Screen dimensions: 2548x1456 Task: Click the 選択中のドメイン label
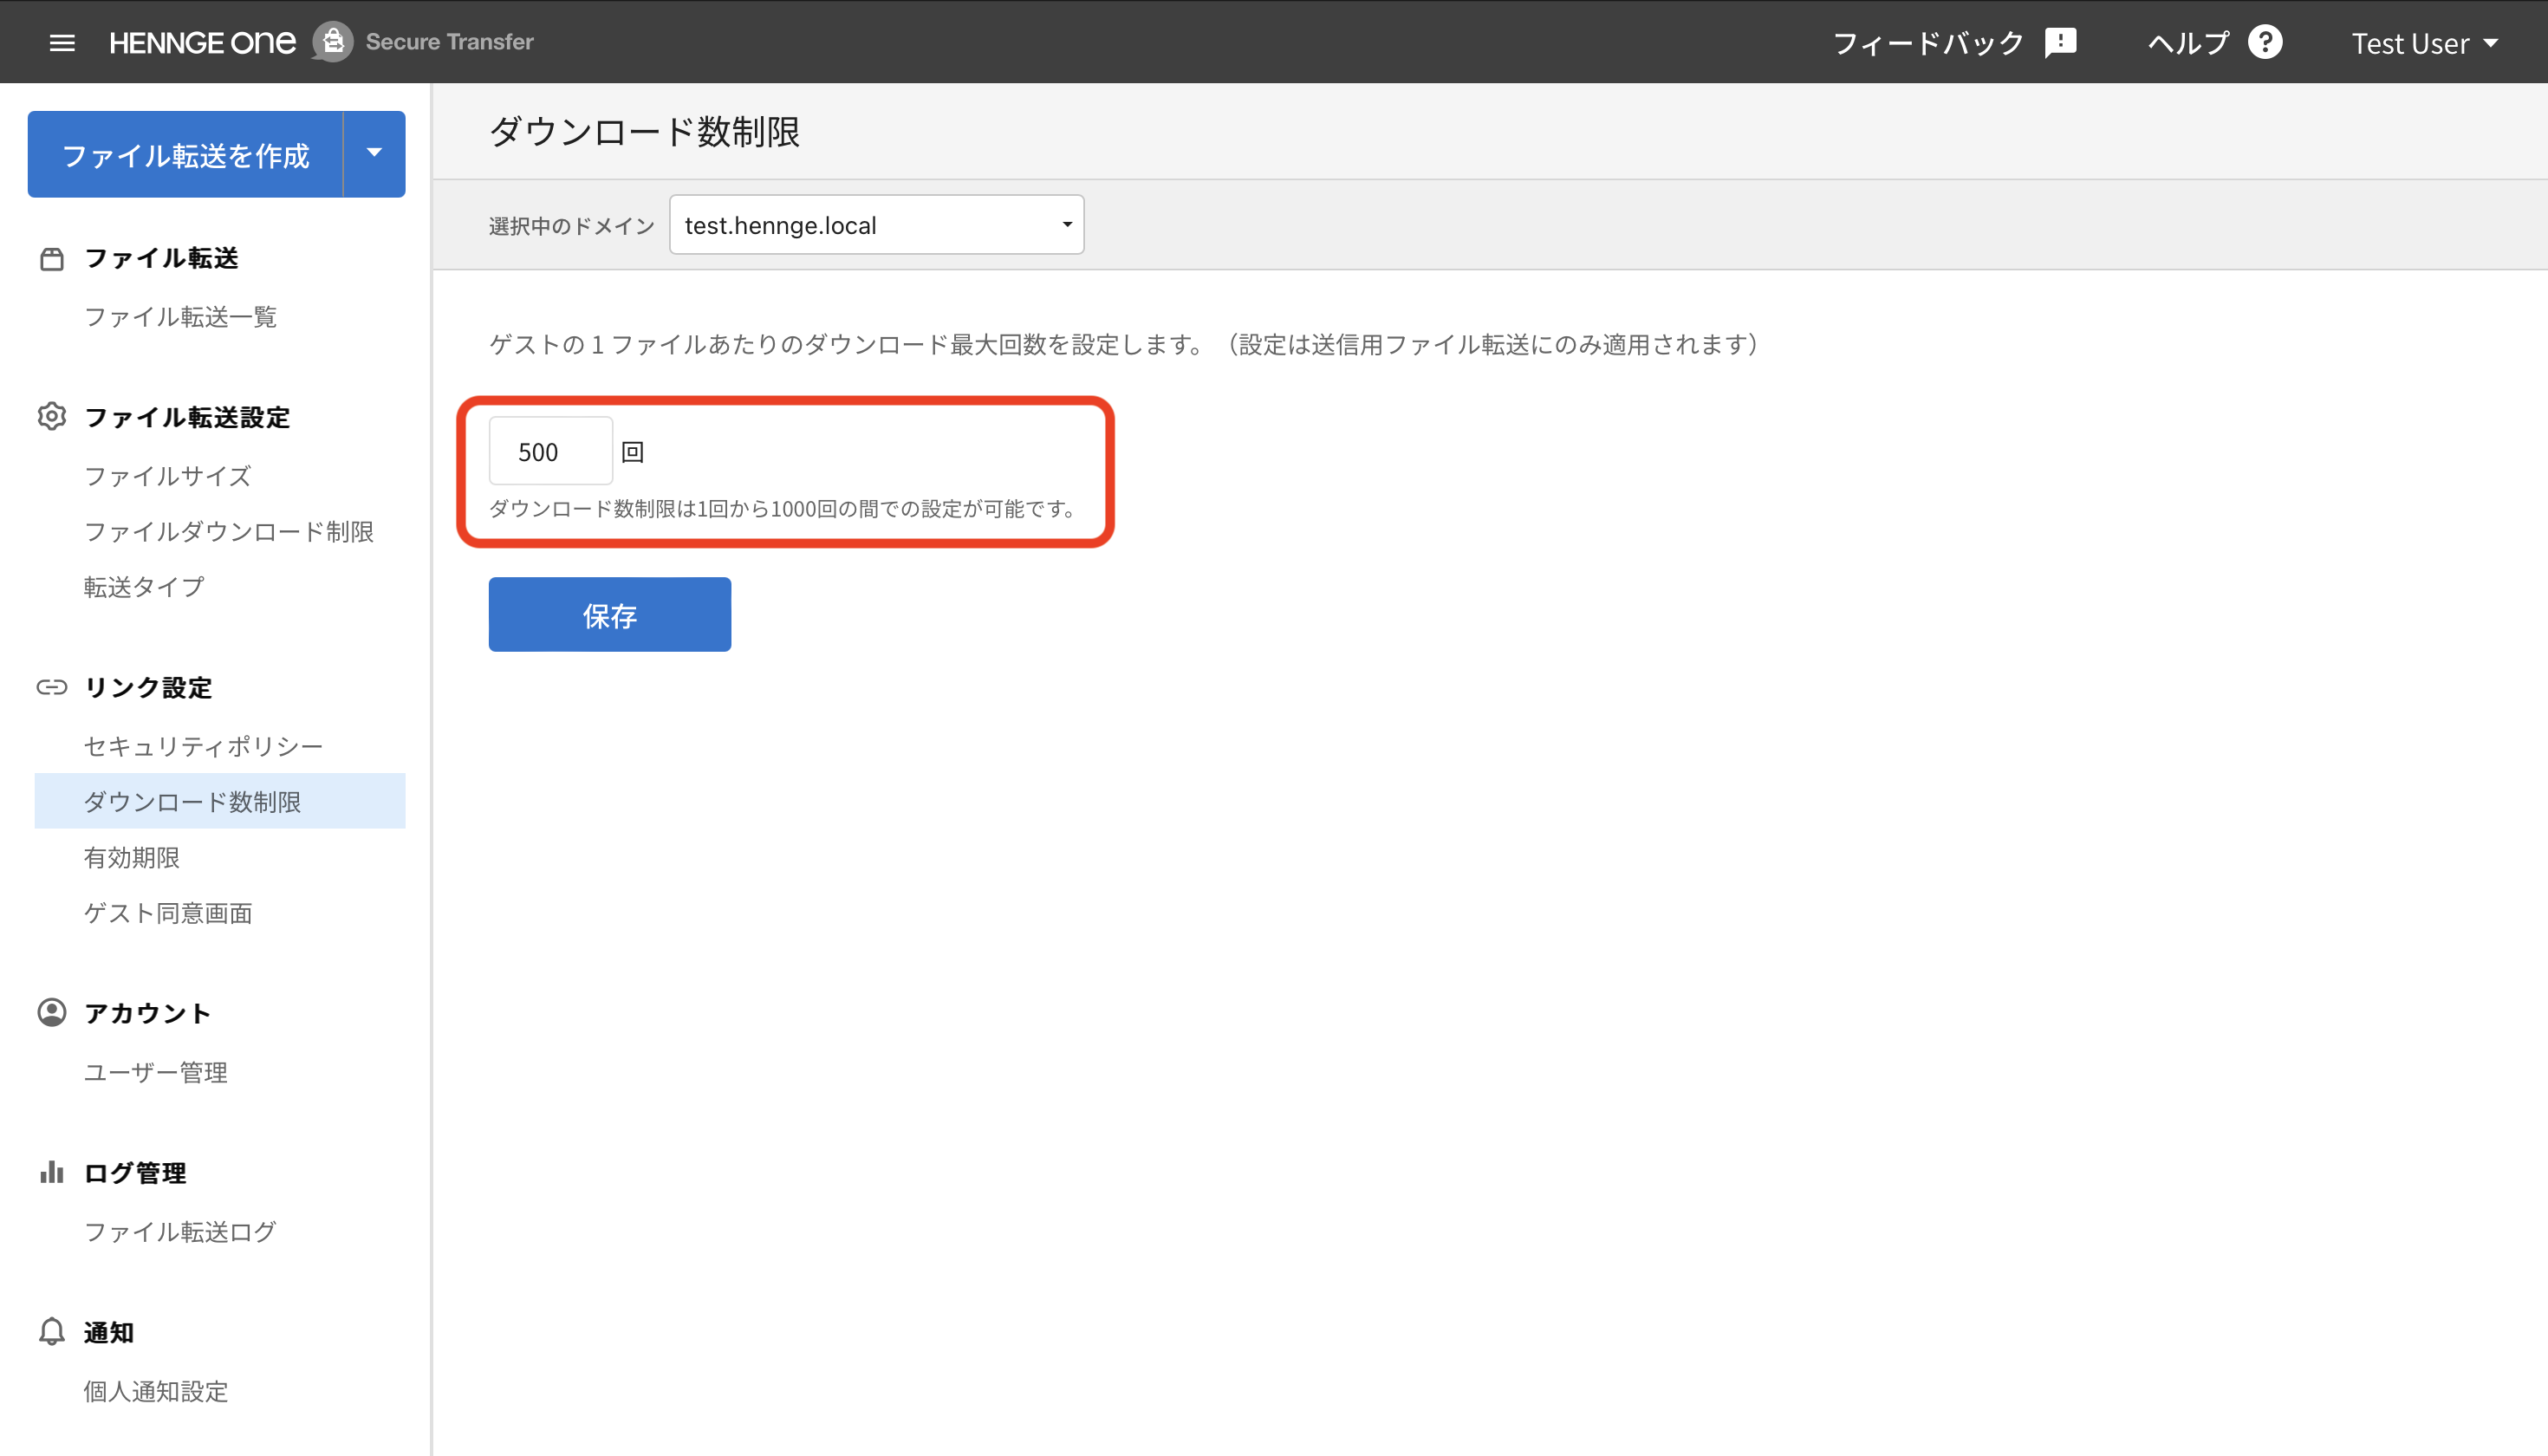pos(571,226)
